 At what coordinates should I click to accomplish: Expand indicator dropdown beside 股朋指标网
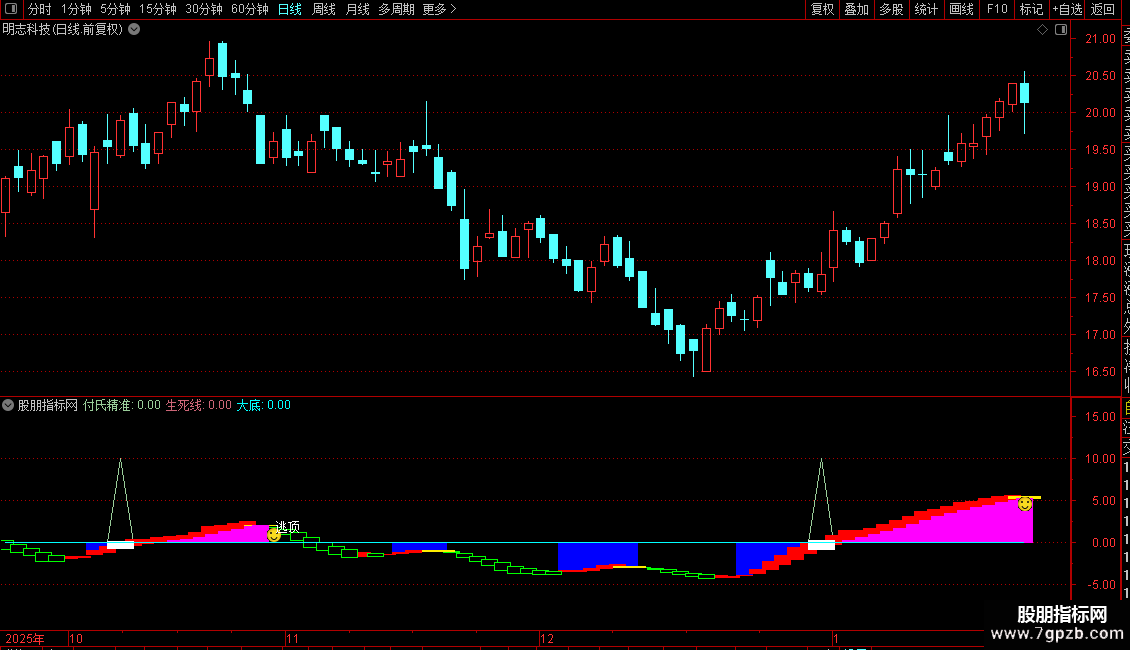pos(8,405)
